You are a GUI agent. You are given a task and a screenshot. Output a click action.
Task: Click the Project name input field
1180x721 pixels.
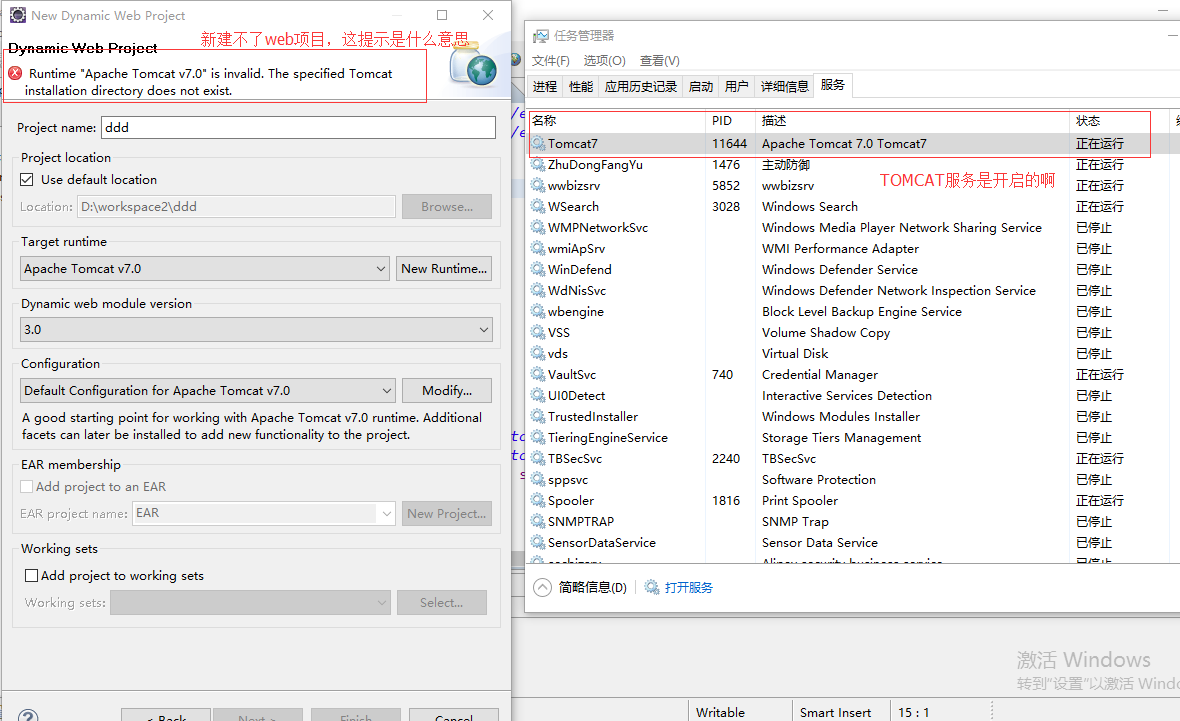299,127
